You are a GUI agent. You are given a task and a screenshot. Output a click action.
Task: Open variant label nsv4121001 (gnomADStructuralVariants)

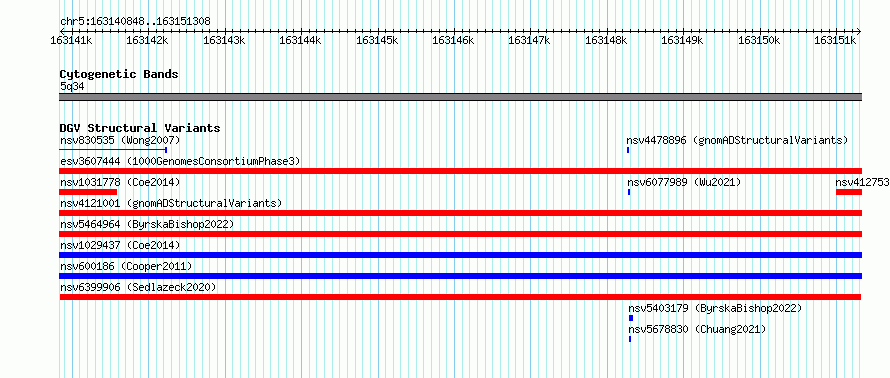point(171,203)
